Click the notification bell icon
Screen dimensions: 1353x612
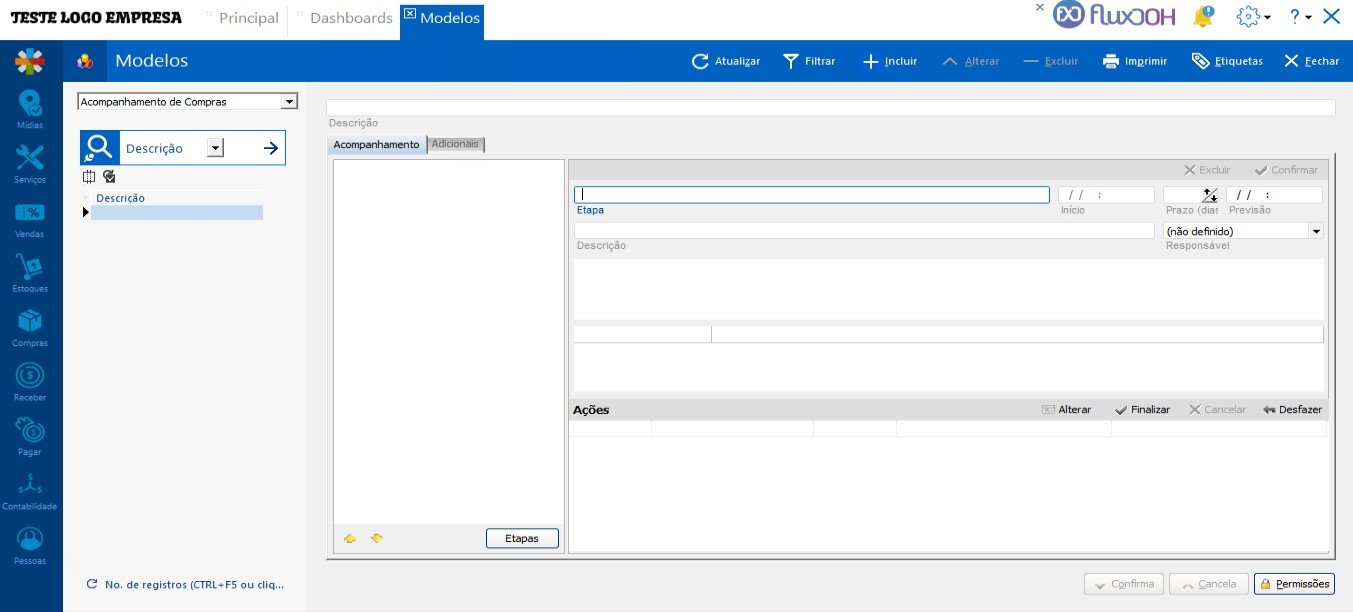tap(1203, 17)
